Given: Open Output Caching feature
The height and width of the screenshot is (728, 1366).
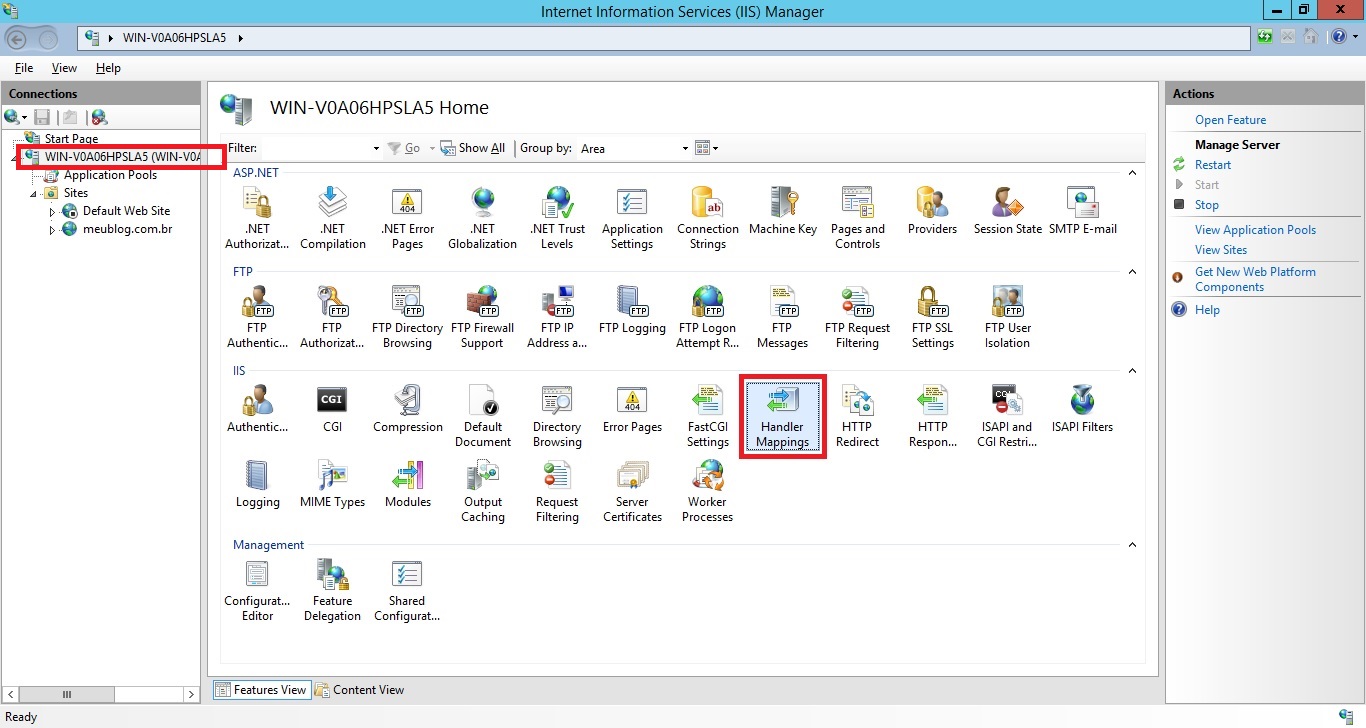Looking at the screenshot, I should point(482,491).
